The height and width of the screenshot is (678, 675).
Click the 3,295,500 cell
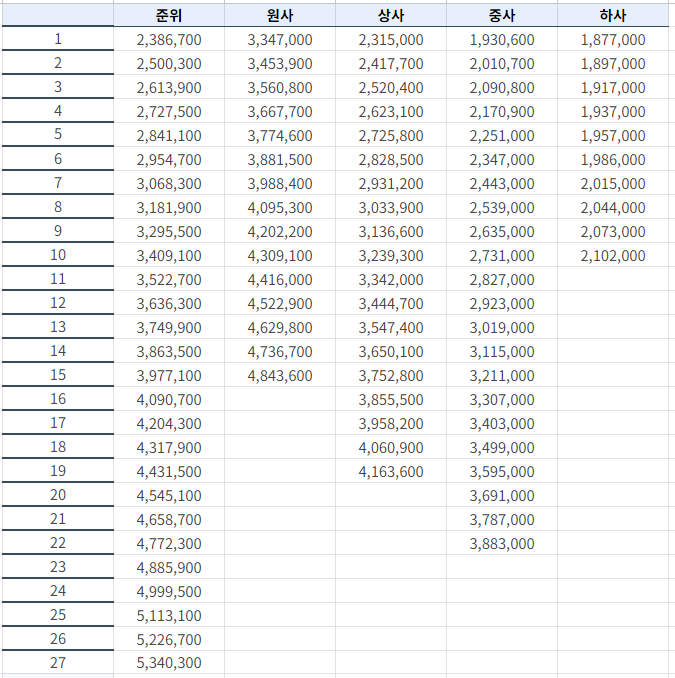pos(169,232)
